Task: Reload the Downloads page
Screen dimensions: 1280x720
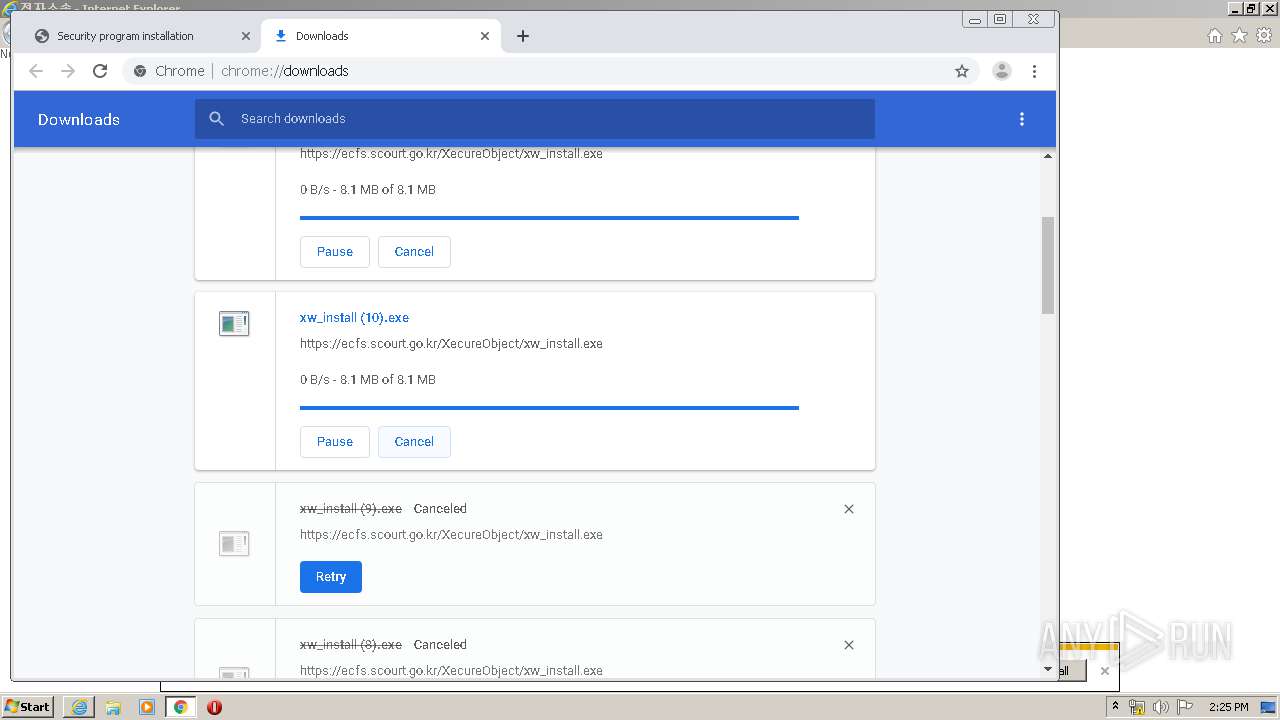Action: point(100,71)
